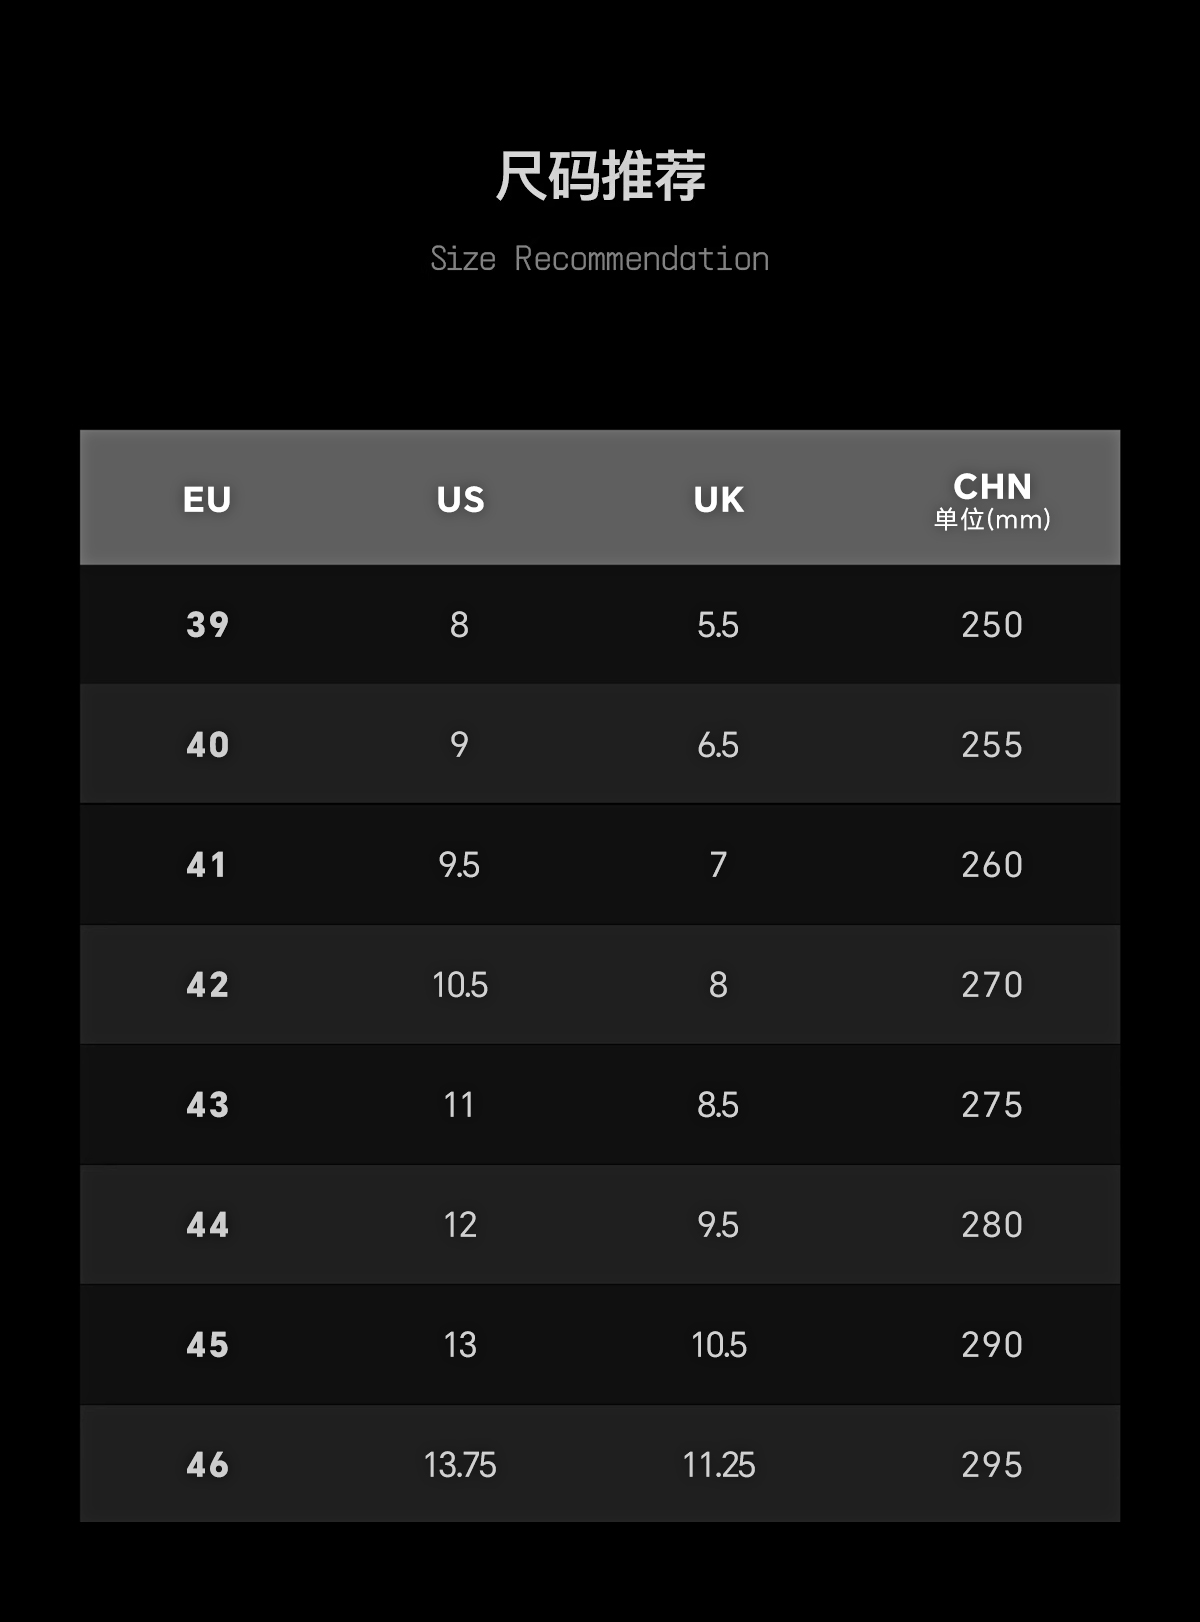Screen dimensions: 1200x1622
Task: Click the 尺码推荐 title text
Action: (600, 176)
